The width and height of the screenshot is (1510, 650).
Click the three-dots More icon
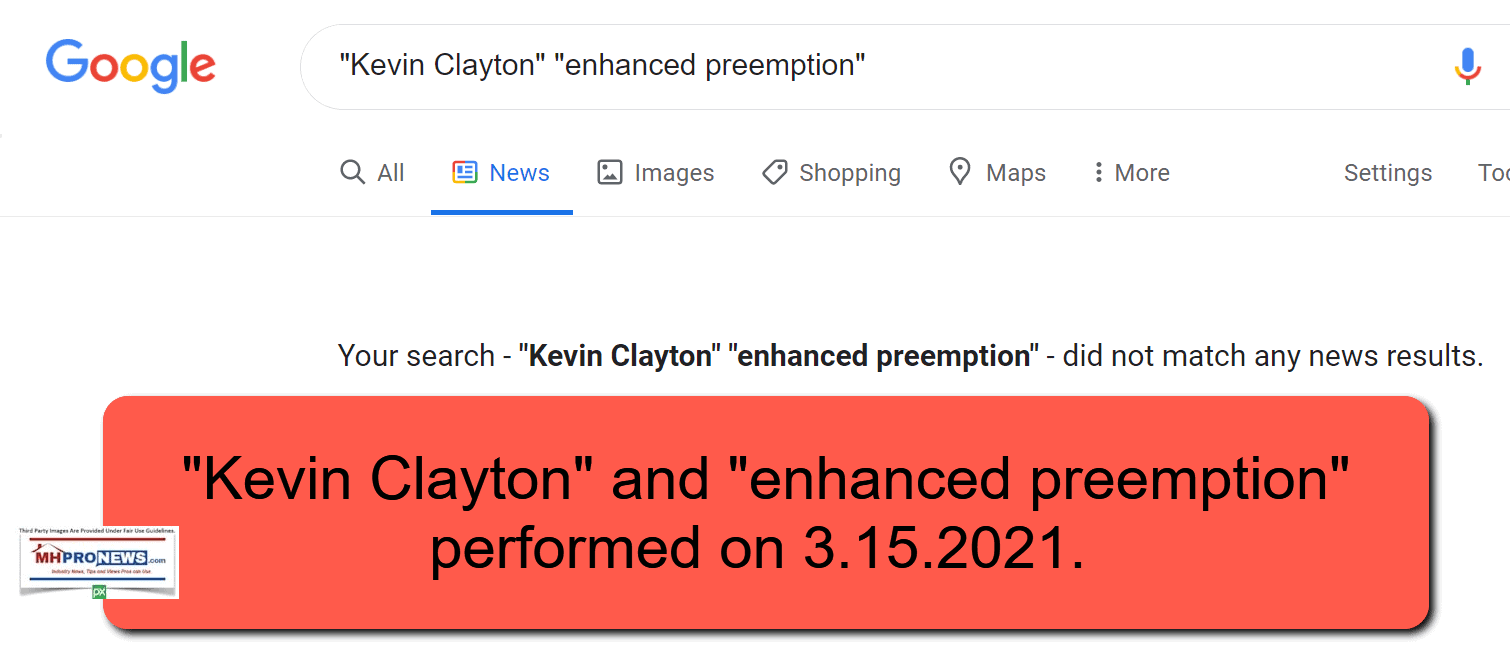coord(1098,172)
